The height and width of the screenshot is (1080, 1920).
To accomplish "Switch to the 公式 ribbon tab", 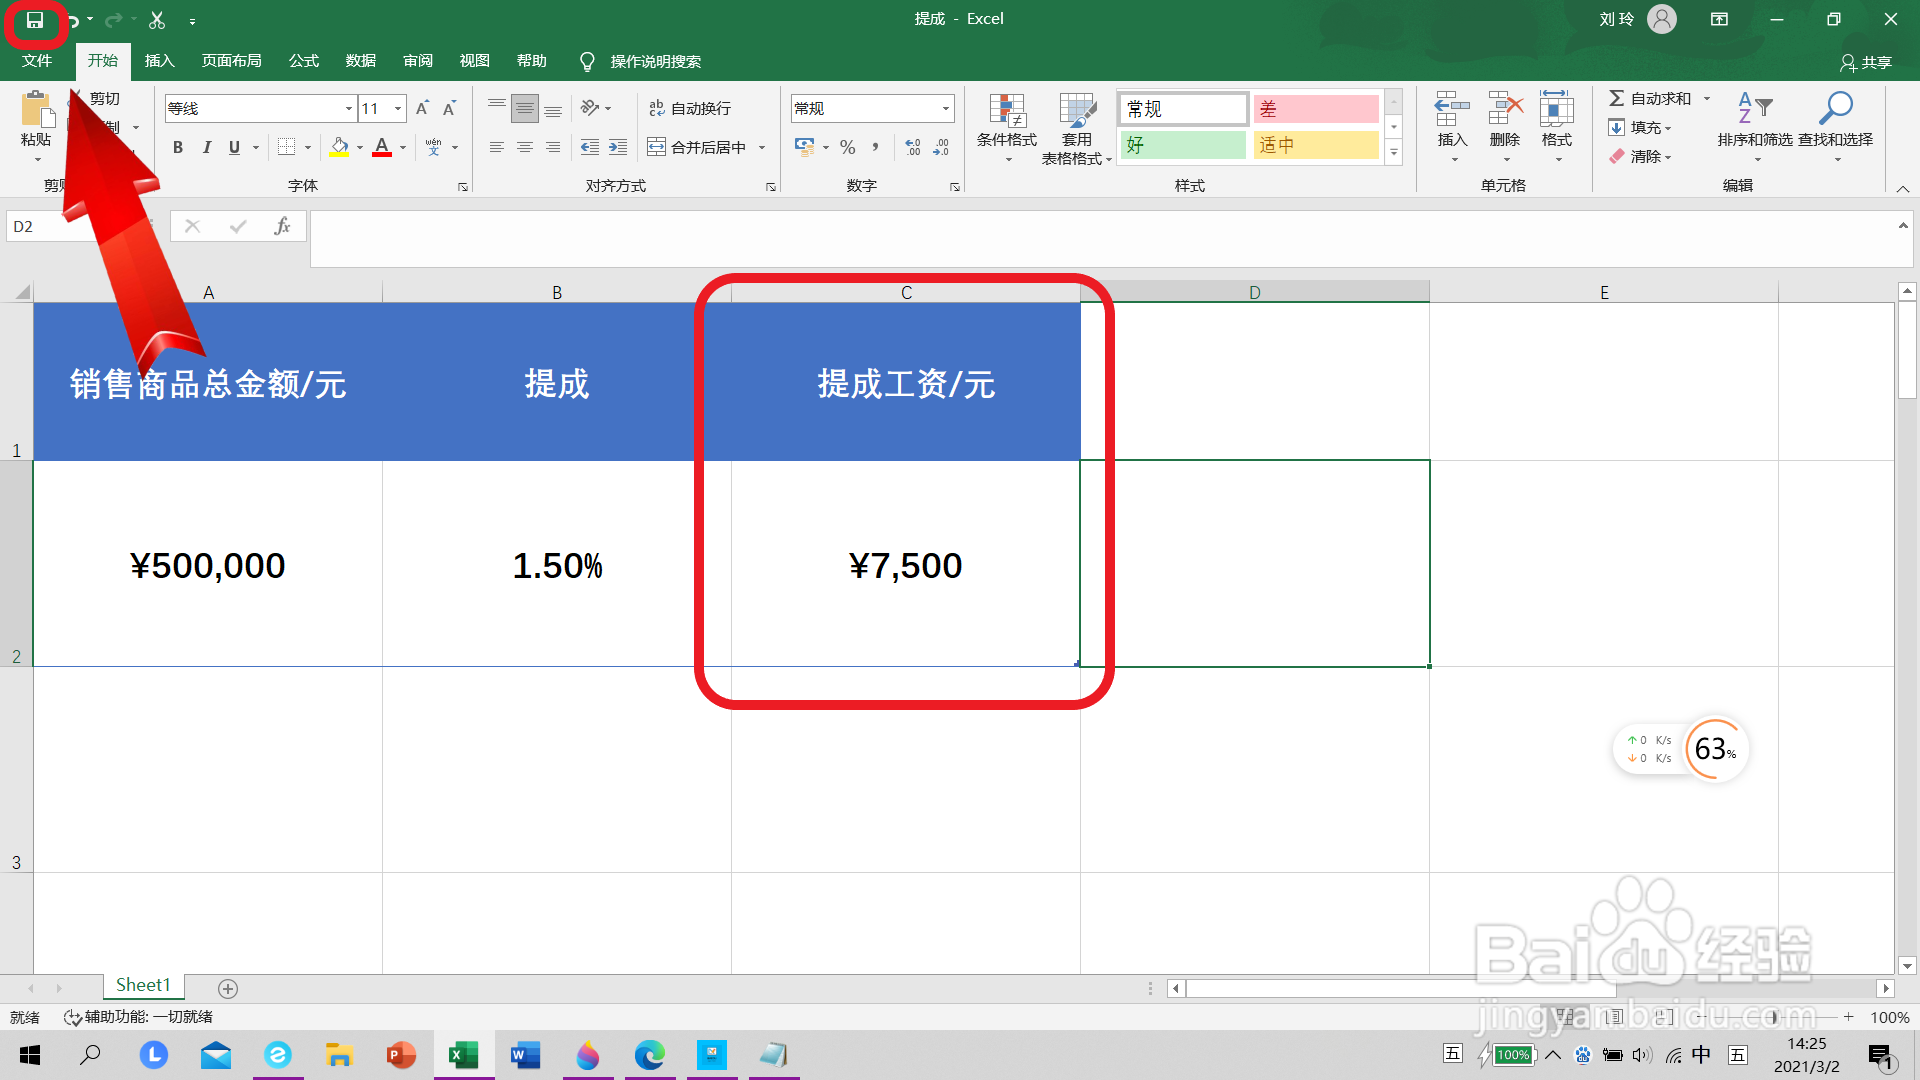I will (x=303, y=61).
